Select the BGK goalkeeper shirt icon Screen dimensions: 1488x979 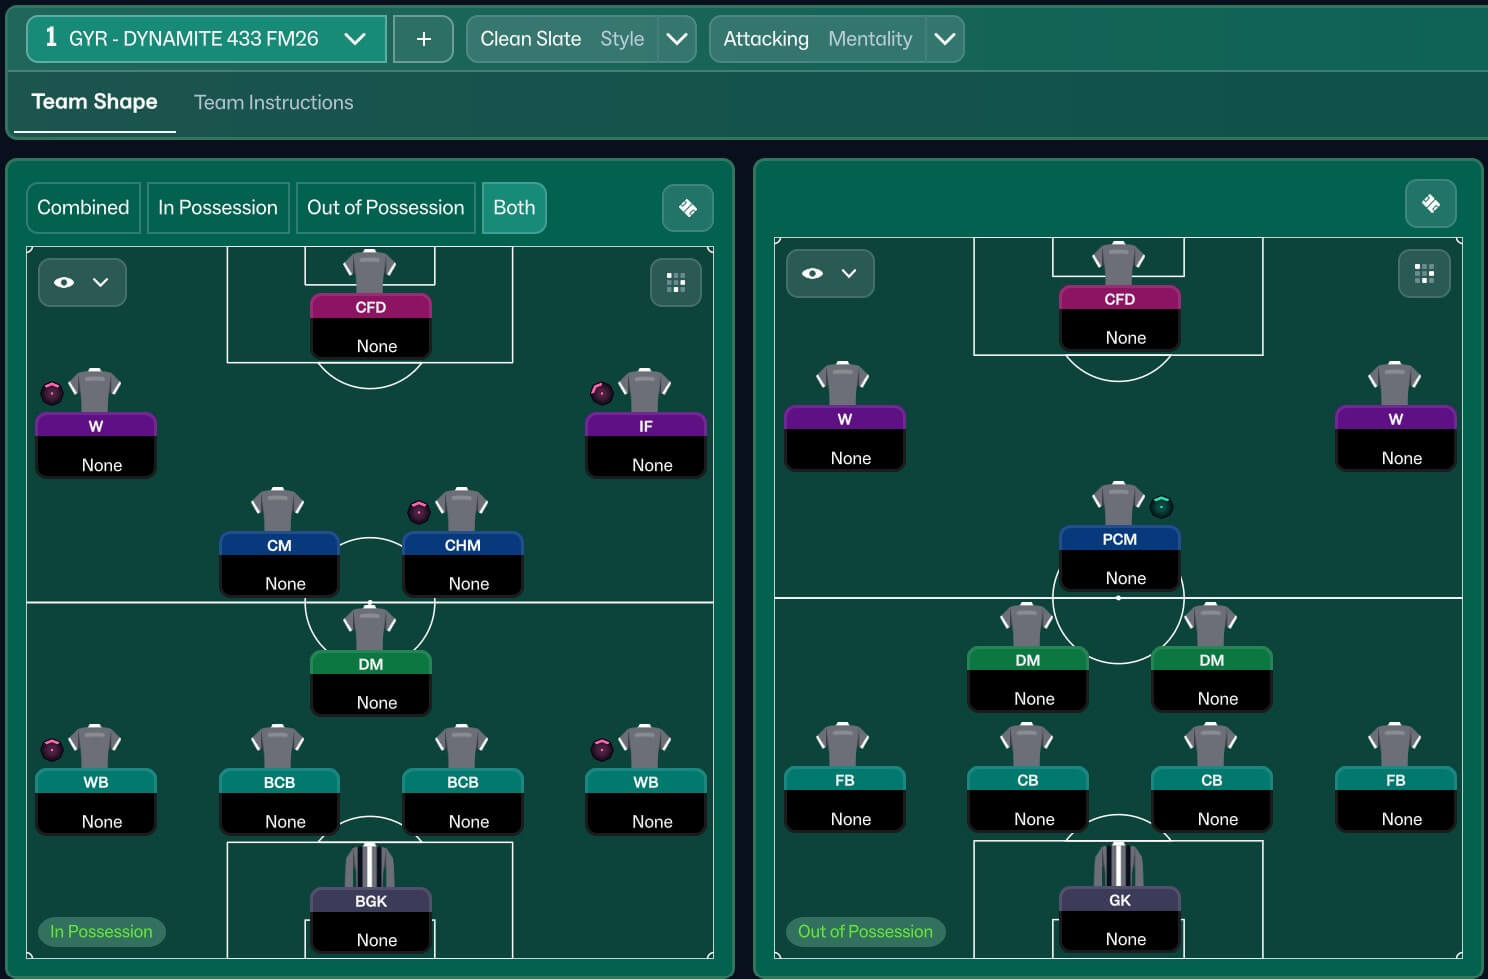pos(370,866)
